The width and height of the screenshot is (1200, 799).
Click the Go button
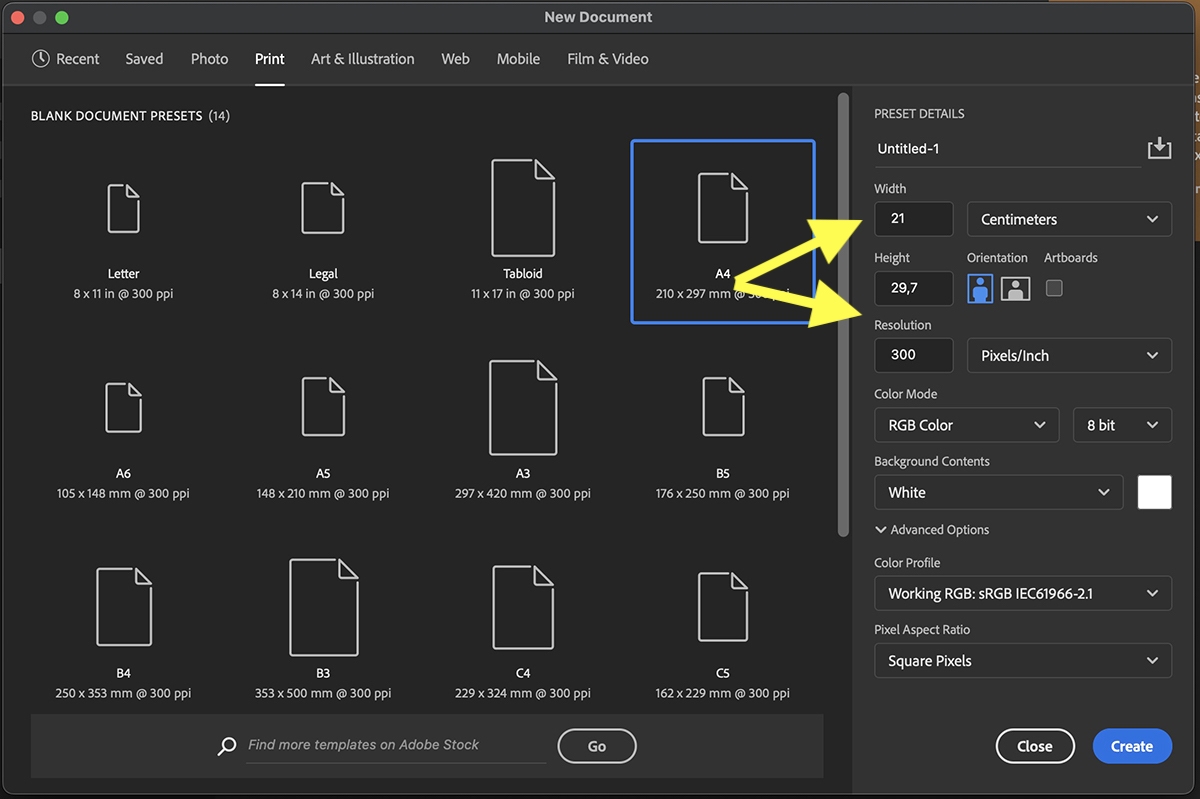coord(597,746)
